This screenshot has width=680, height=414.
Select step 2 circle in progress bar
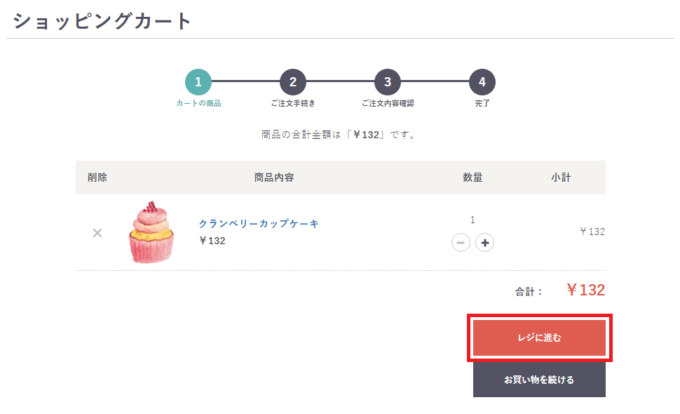click(293, 82)
